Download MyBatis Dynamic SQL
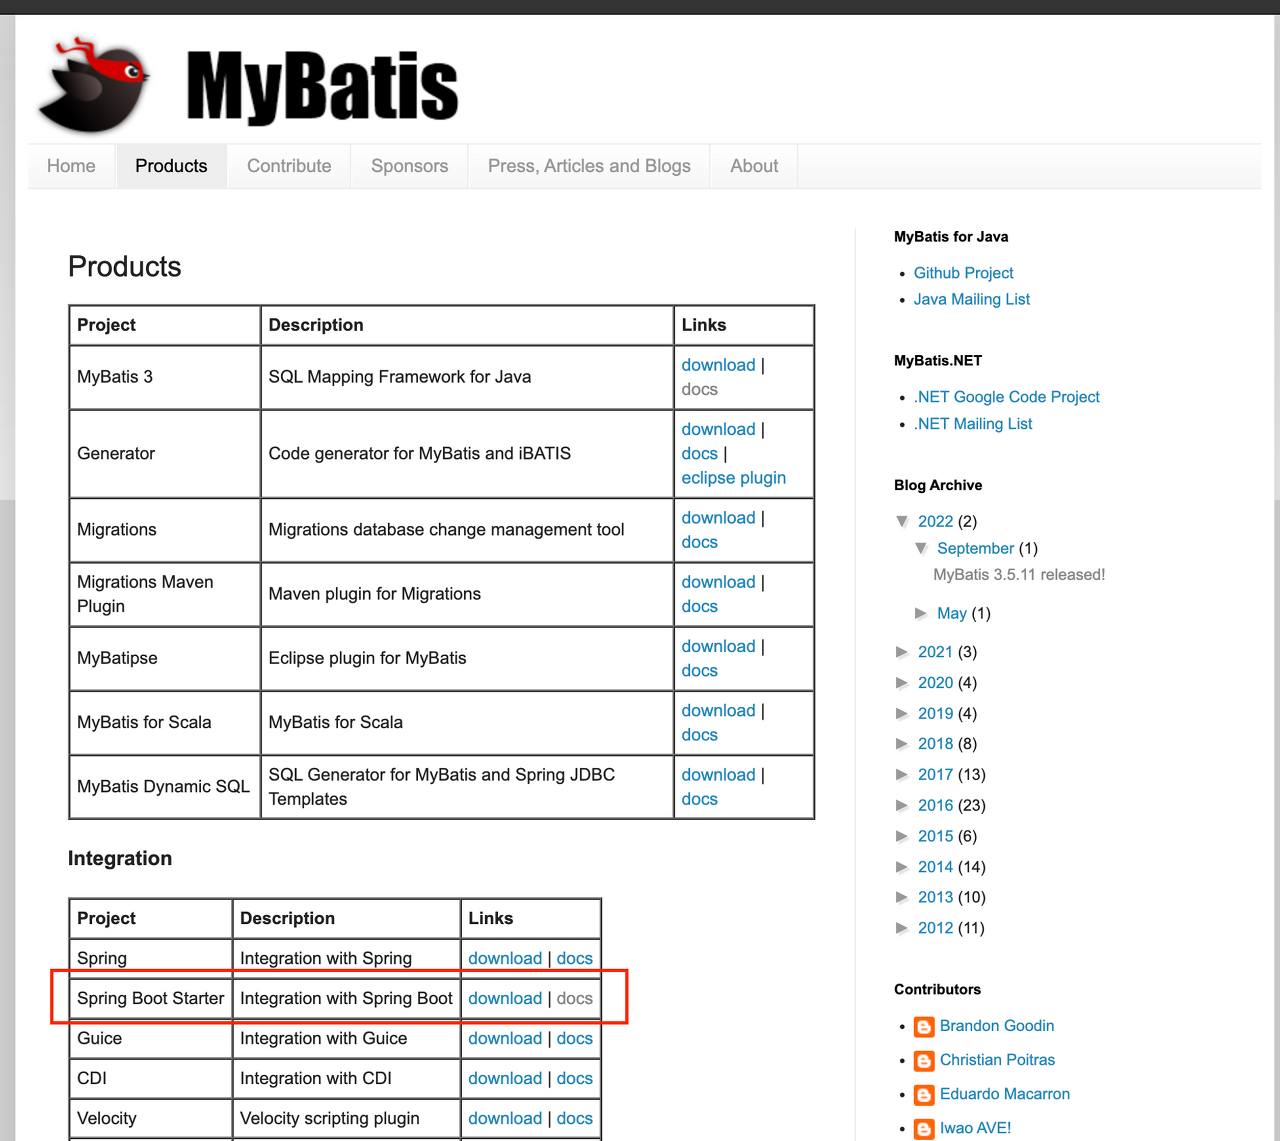 pos(718,775)
